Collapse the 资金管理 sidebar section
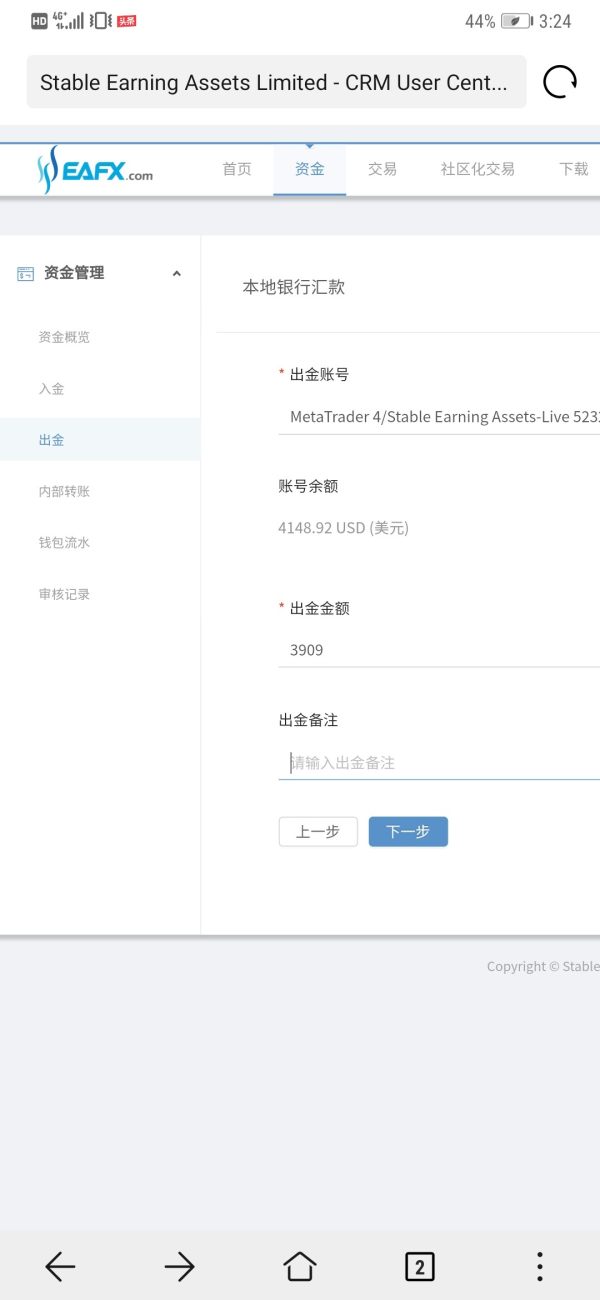 click(x=176, y=274)
